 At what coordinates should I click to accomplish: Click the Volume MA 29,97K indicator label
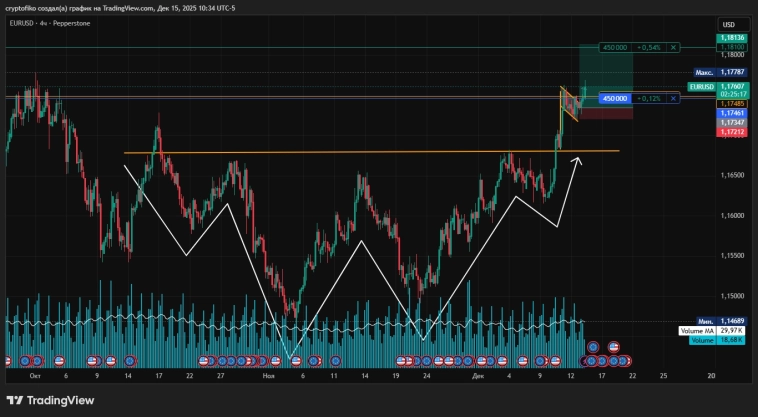712,331
